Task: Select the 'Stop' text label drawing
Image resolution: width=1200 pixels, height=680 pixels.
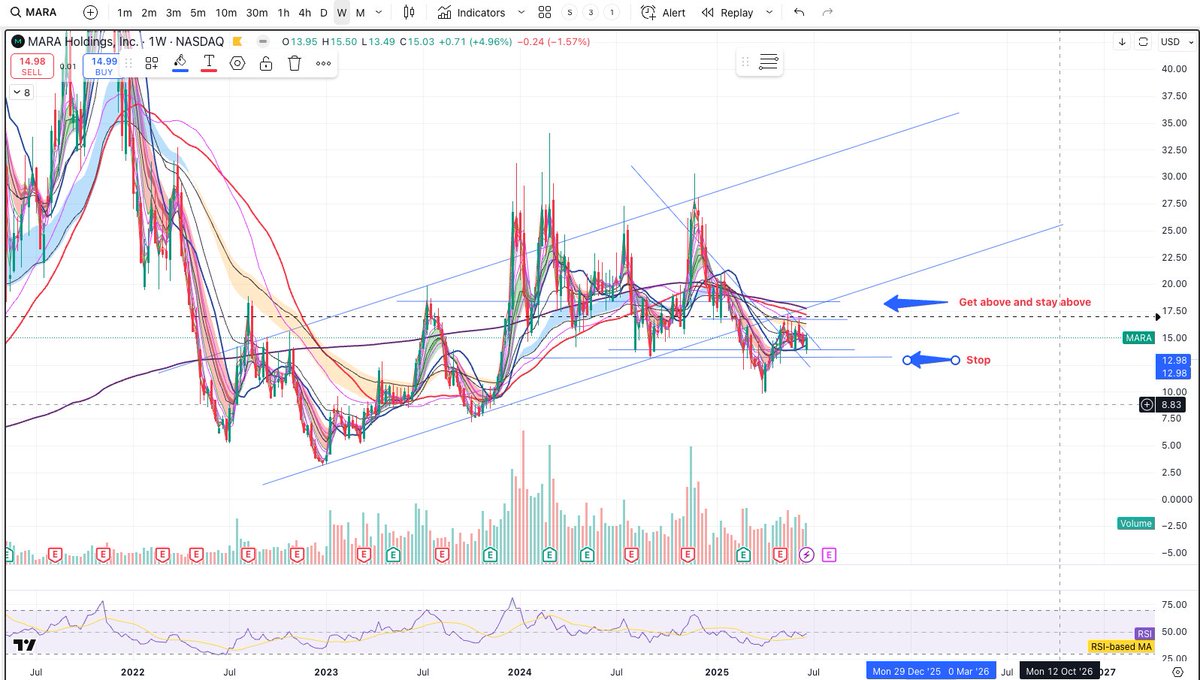Action: 978,360
